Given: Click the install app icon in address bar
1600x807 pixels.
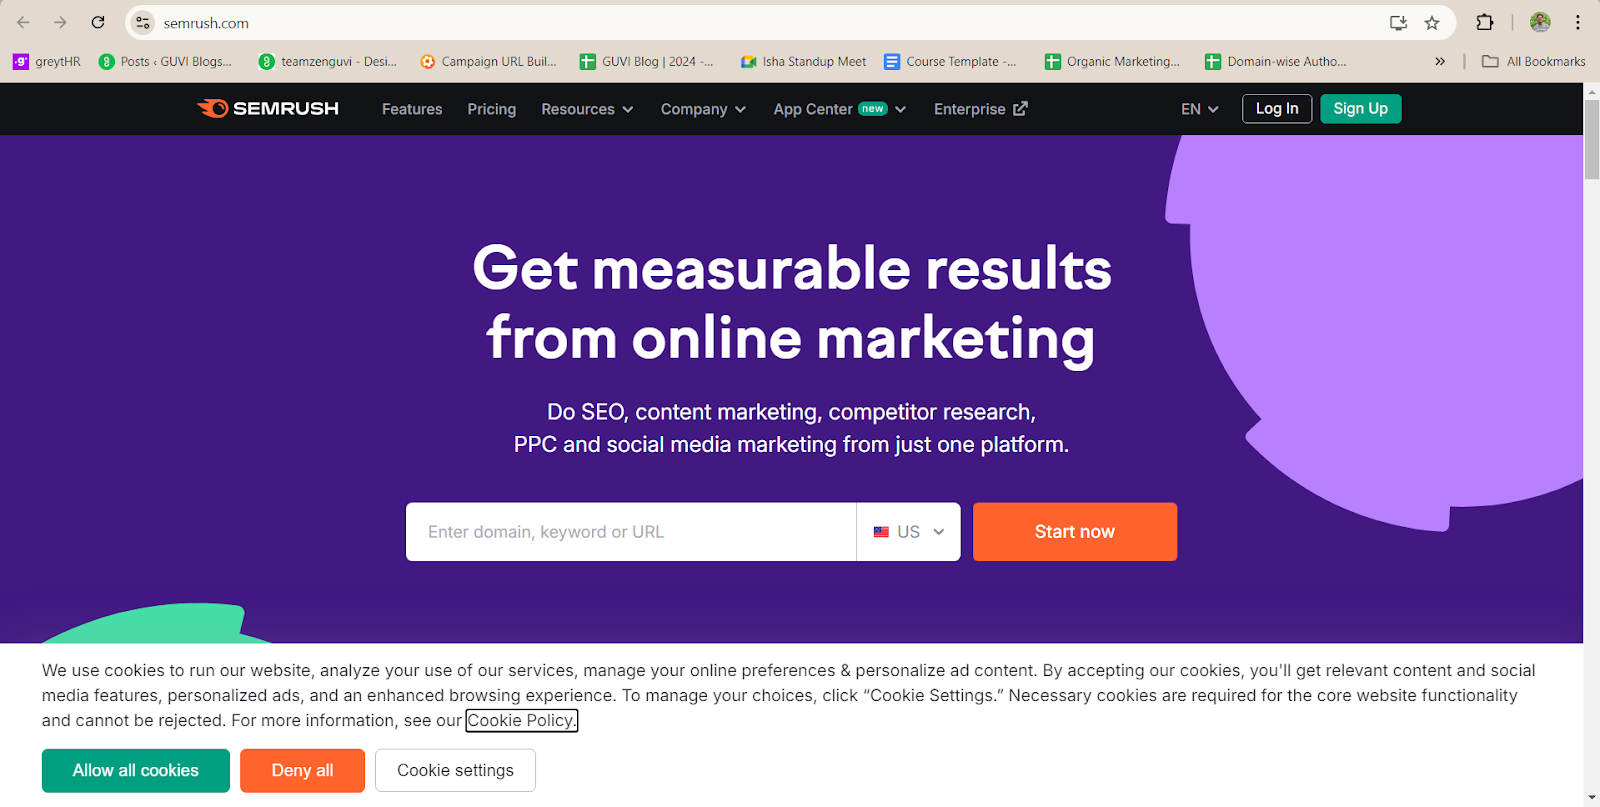Looking at the screenshot, I should [1398, 22].
